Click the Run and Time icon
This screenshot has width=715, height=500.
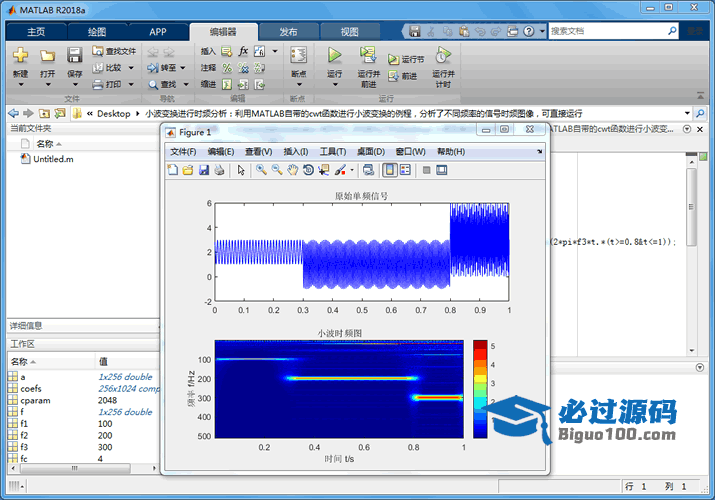coord(443,55)
